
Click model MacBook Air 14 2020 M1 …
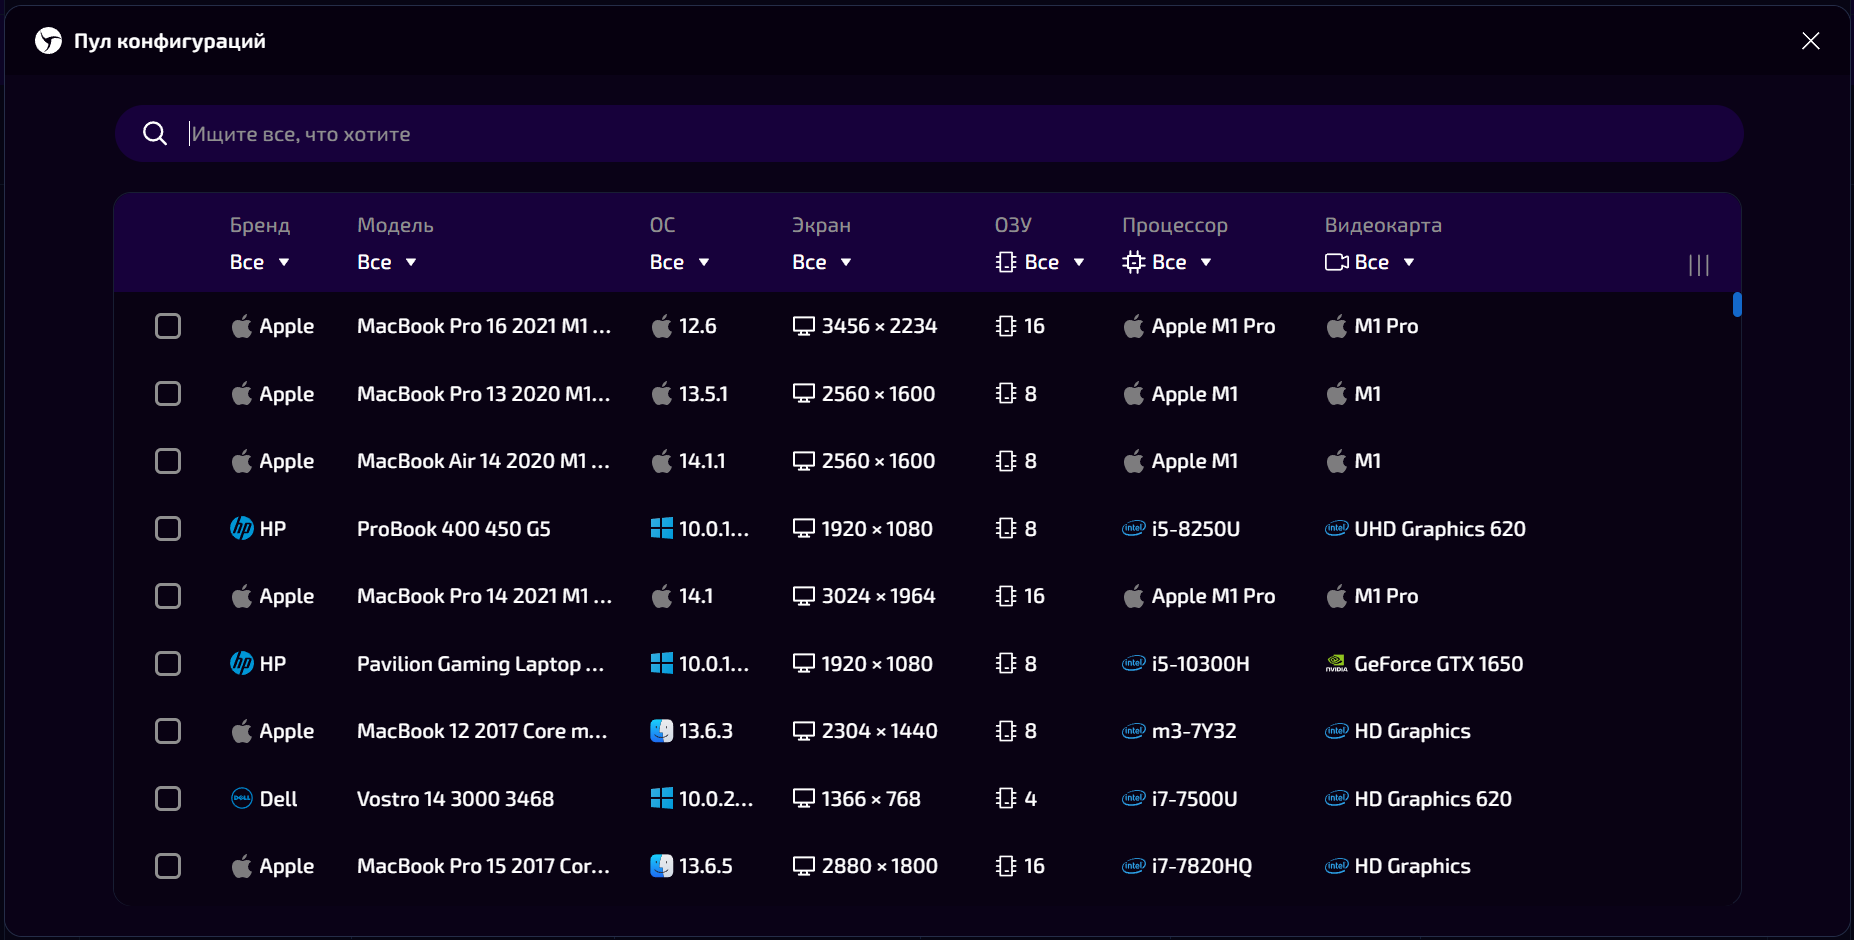(x=483, y=461)
